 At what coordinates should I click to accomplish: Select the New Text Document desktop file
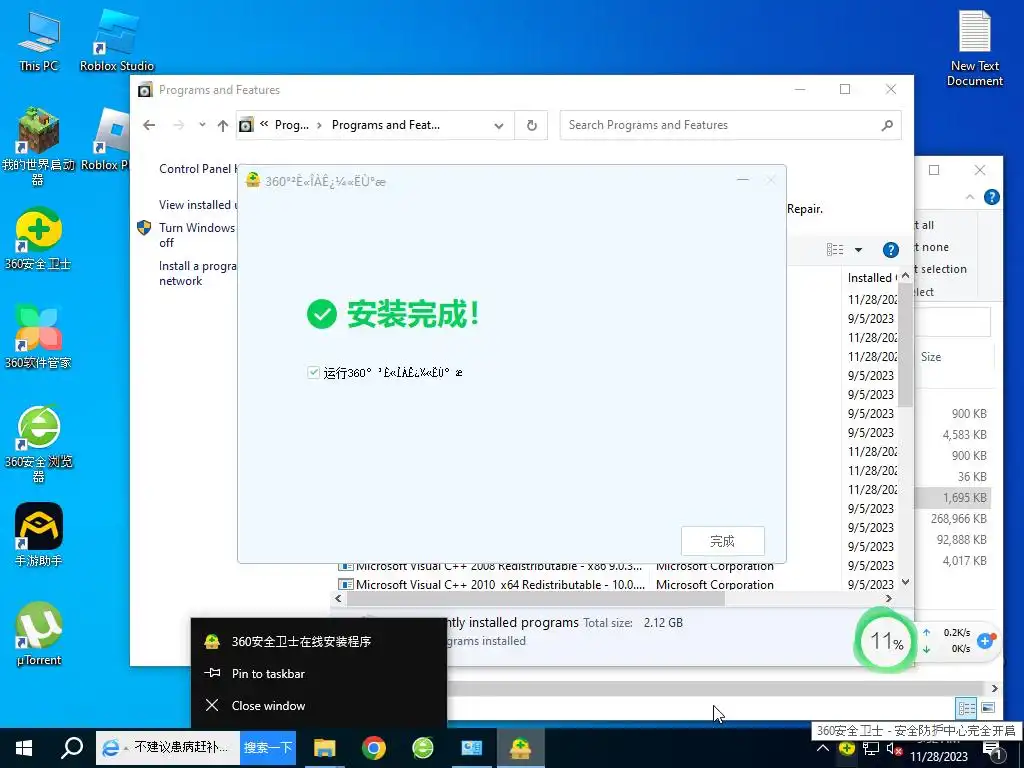tap(974, 48)
